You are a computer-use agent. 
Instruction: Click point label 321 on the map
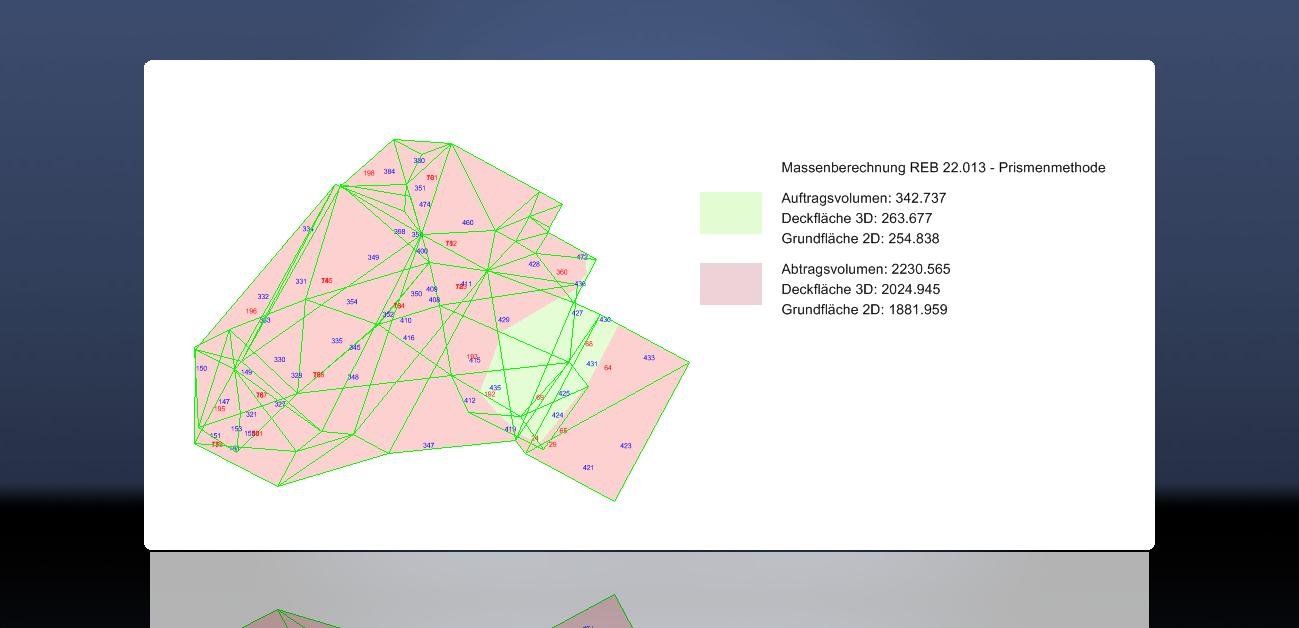tap(251, 415)
